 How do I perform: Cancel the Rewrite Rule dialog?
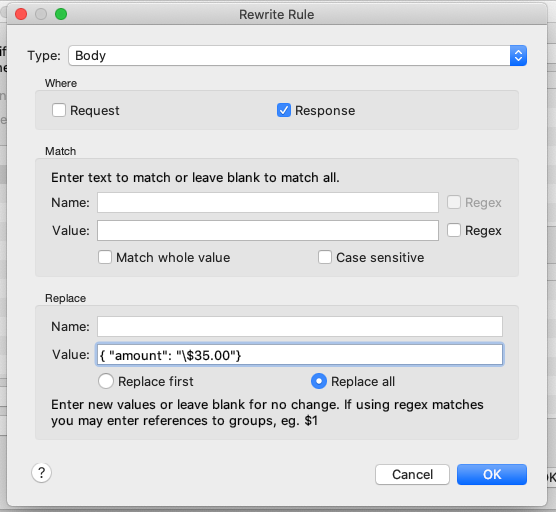click(412, 474)
